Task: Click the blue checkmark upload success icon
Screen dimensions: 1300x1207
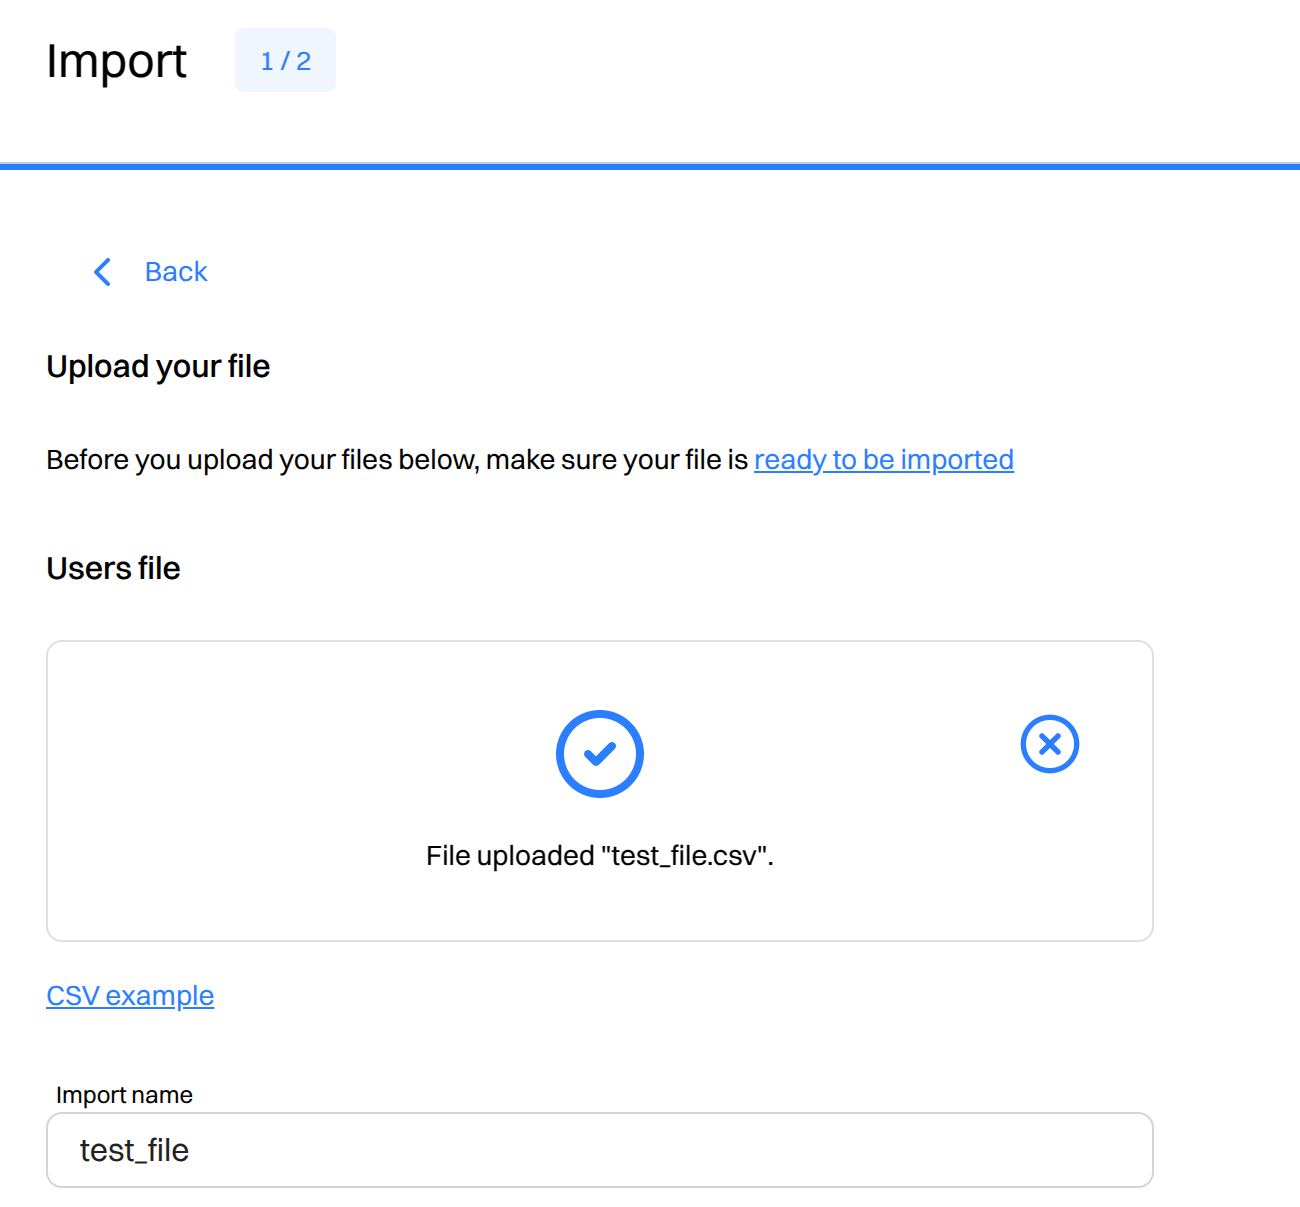Action: click(600, 754)
